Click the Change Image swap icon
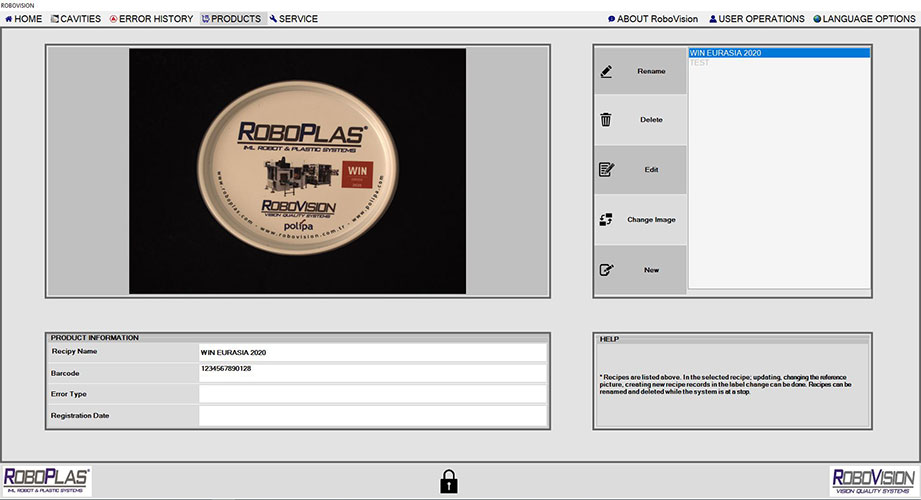The image size is (921, 500). click(x=606, y=220)
